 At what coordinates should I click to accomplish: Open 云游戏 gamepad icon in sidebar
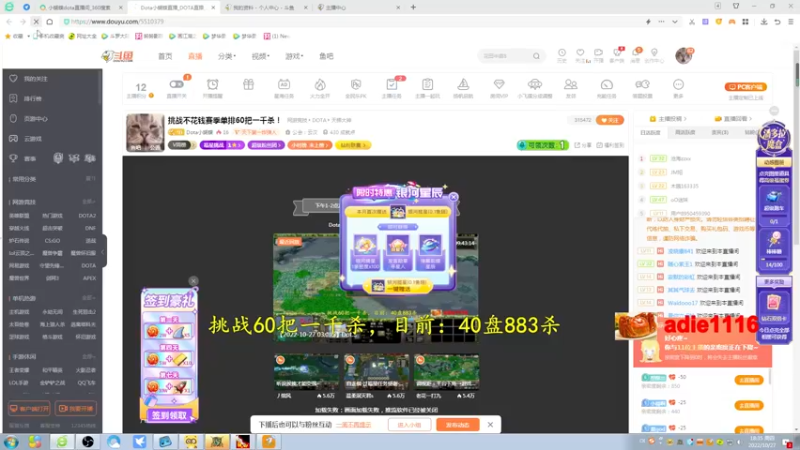pos(13,138)
